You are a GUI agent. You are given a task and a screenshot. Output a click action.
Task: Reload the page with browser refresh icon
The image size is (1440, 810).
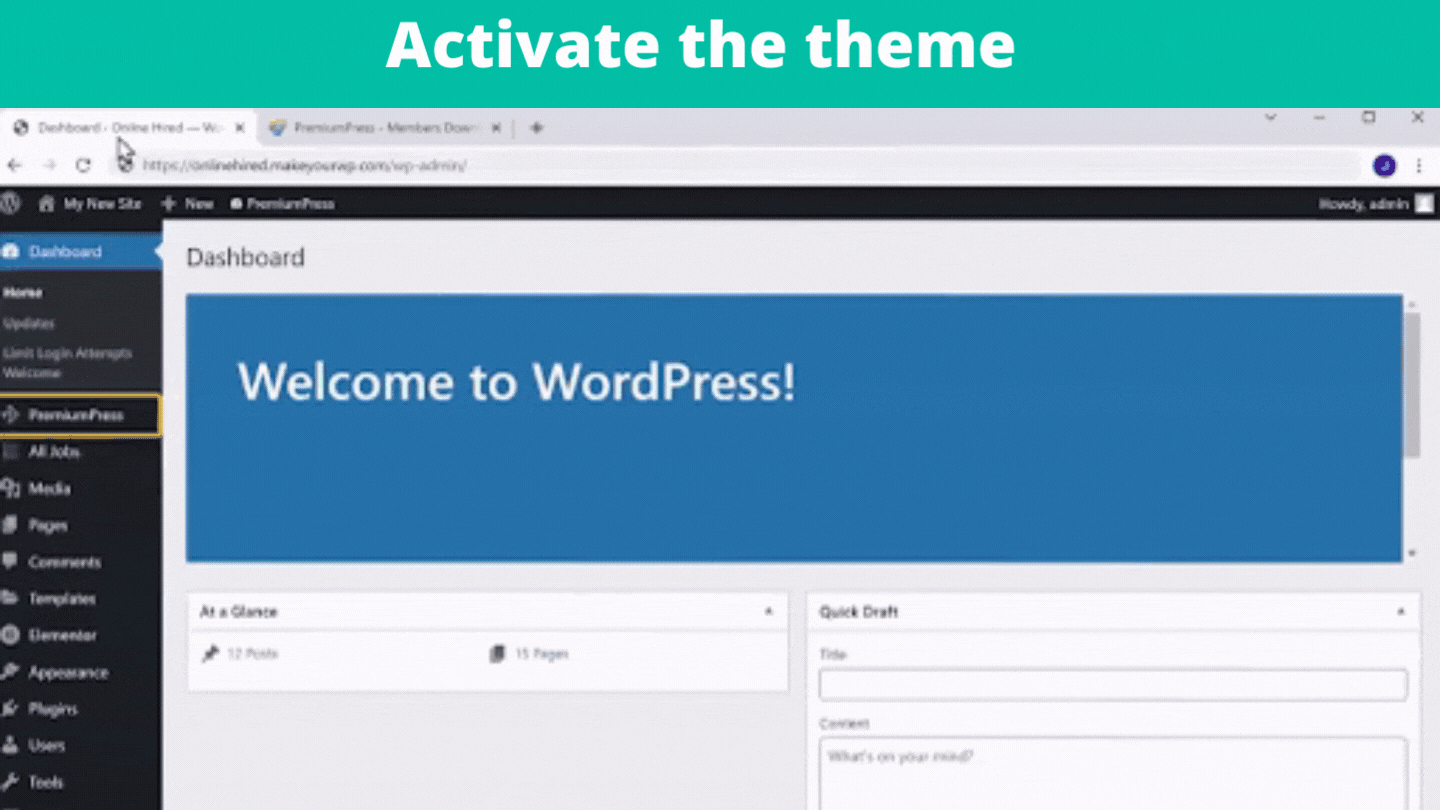pyautogui.click(x=83, y=165)
